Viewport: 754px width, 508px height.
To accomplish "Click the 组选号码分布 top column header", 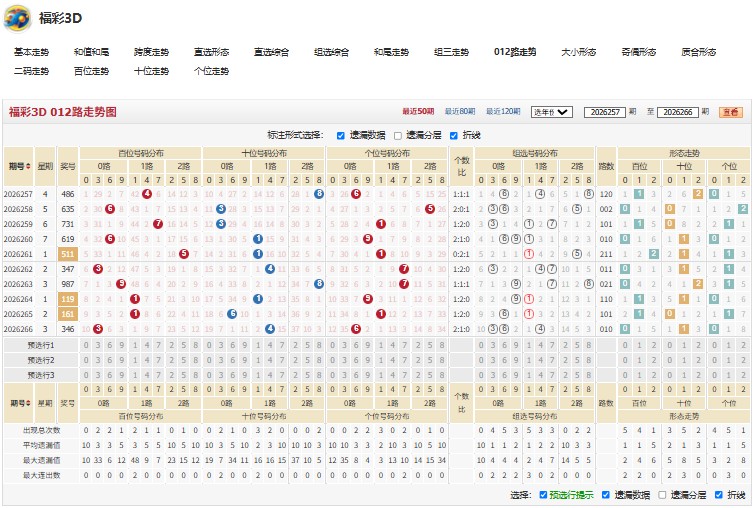I will pyautogui.click(x=535, y=153).
